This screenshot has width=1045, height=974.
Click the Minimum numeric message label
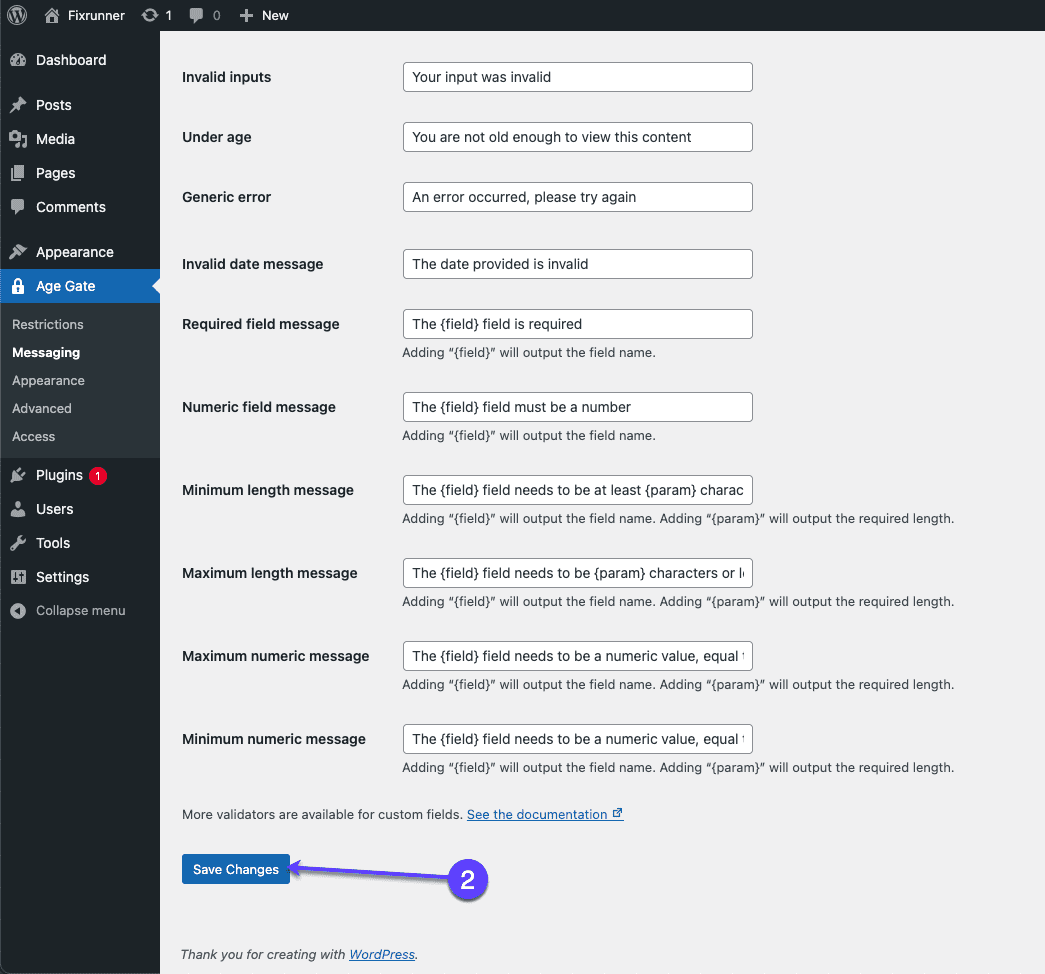click(x=274, y=739)
